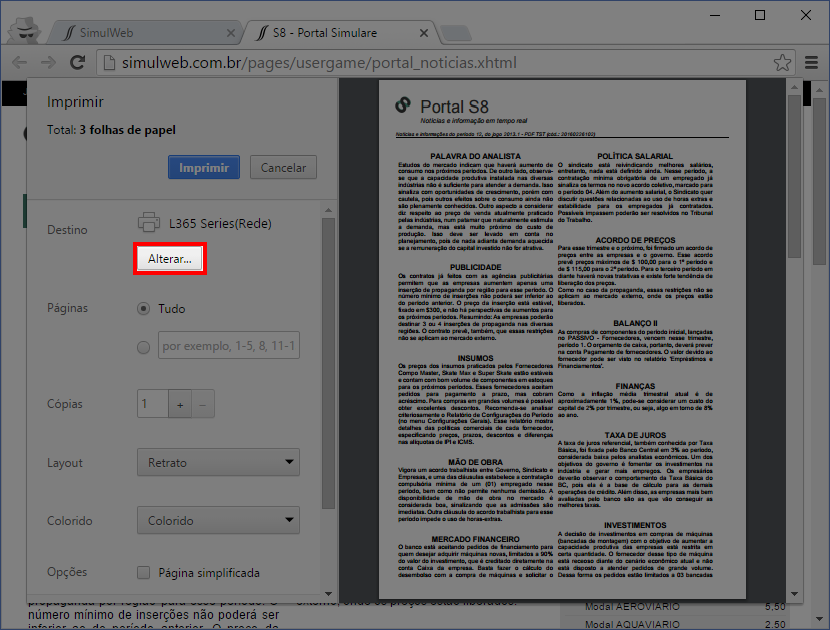Toggle the Página simplificada checkbox

[x=143, y=572]
